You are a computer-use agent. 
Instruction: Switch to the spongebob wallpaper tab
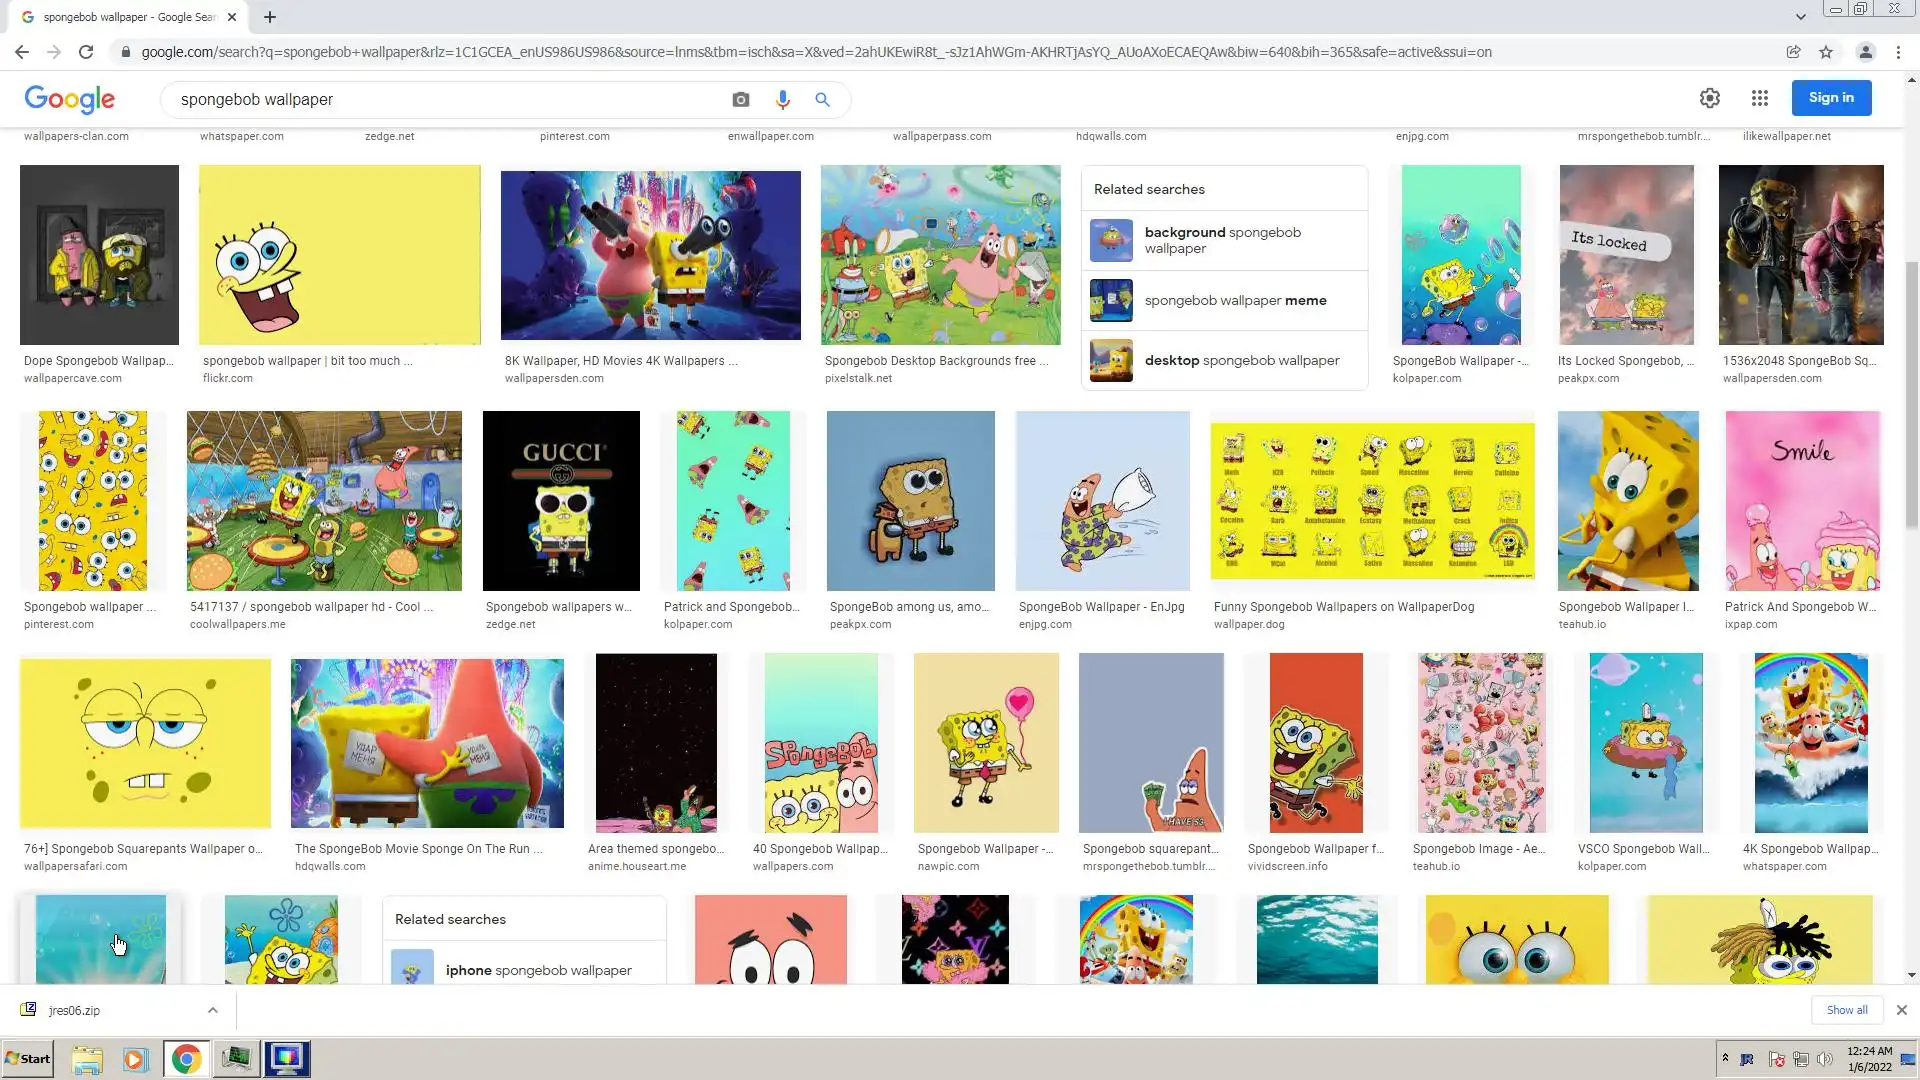click(x=128, y=17)
